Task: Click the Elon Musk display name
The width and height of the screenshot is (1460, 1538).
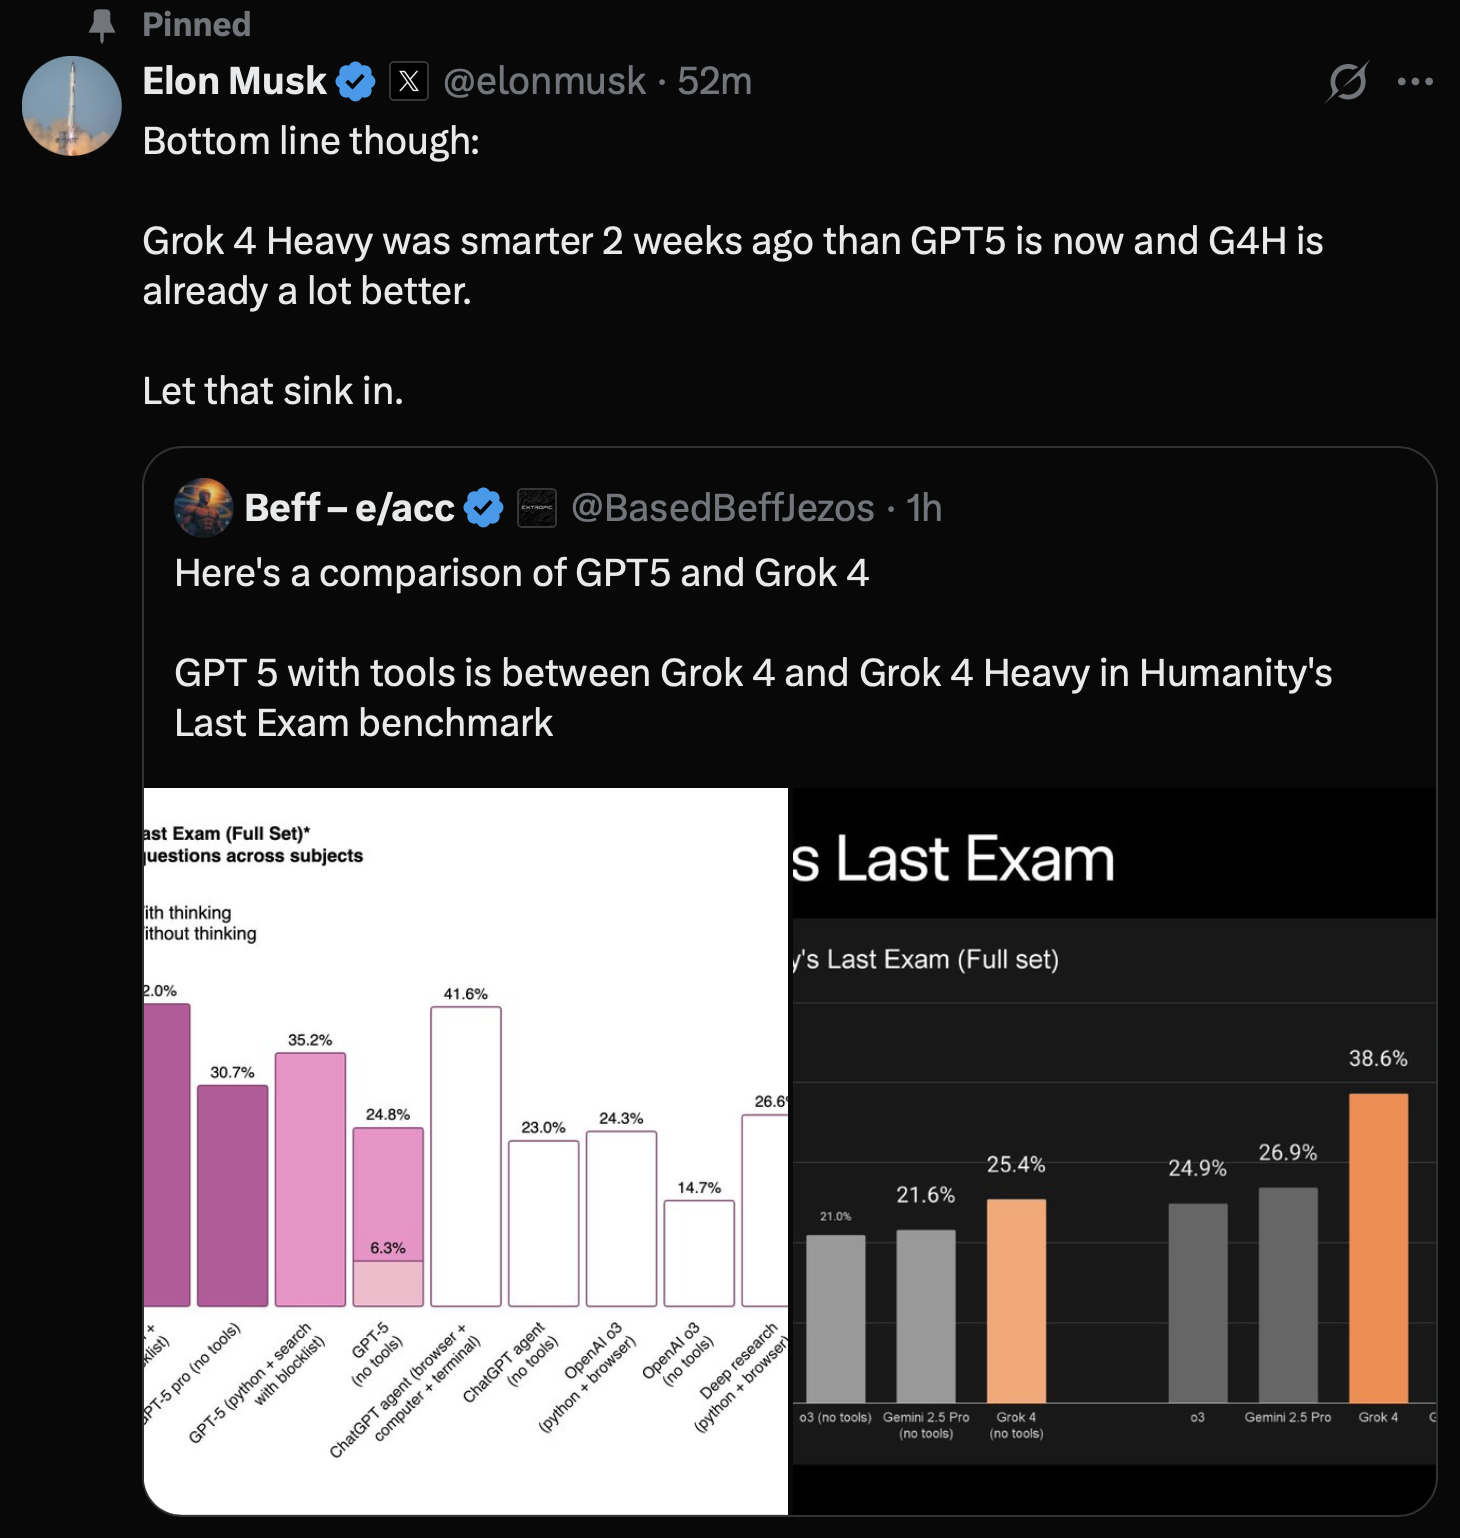Action: click(234, 81)
